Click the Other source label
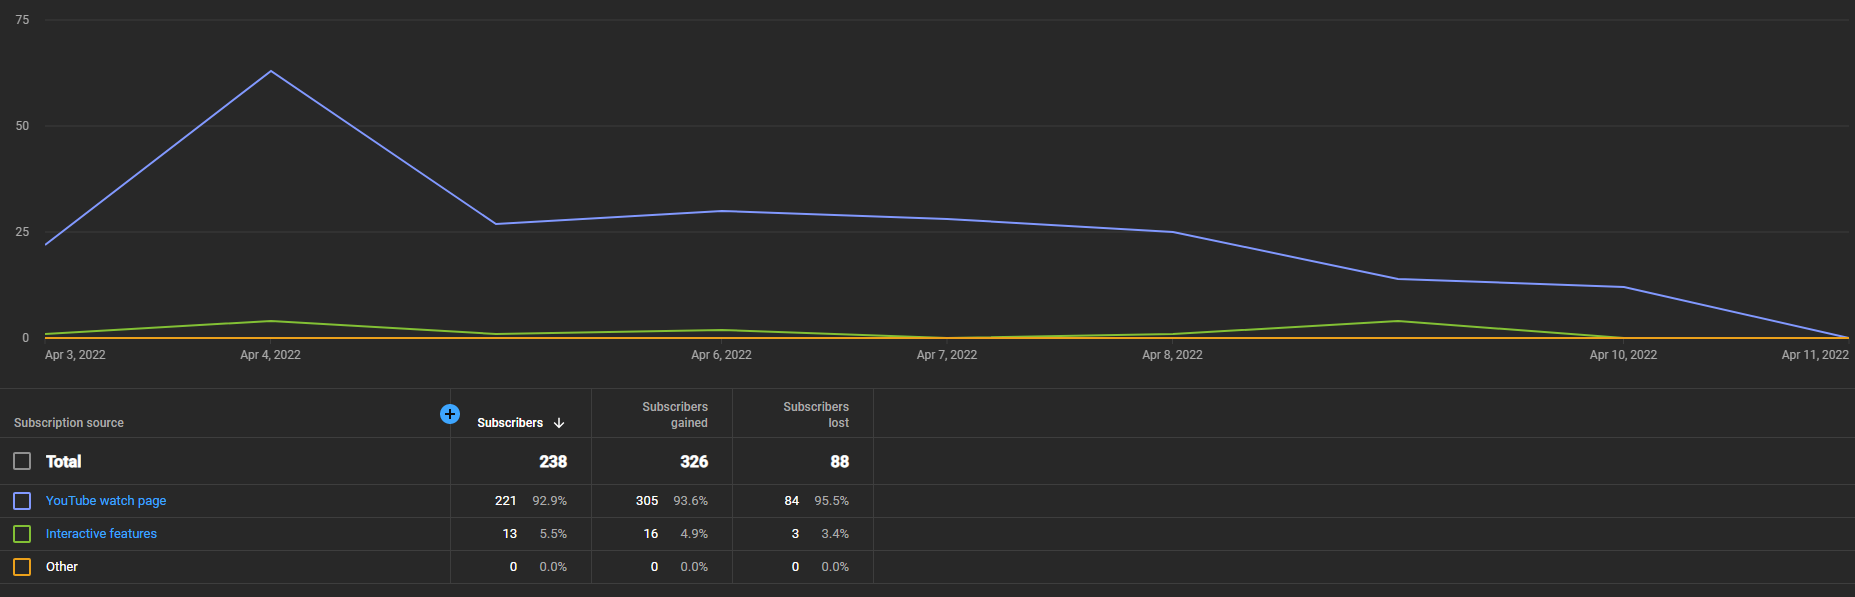Image resolution: width=1855 pixels, height=597 pixels. coord(62,567)
